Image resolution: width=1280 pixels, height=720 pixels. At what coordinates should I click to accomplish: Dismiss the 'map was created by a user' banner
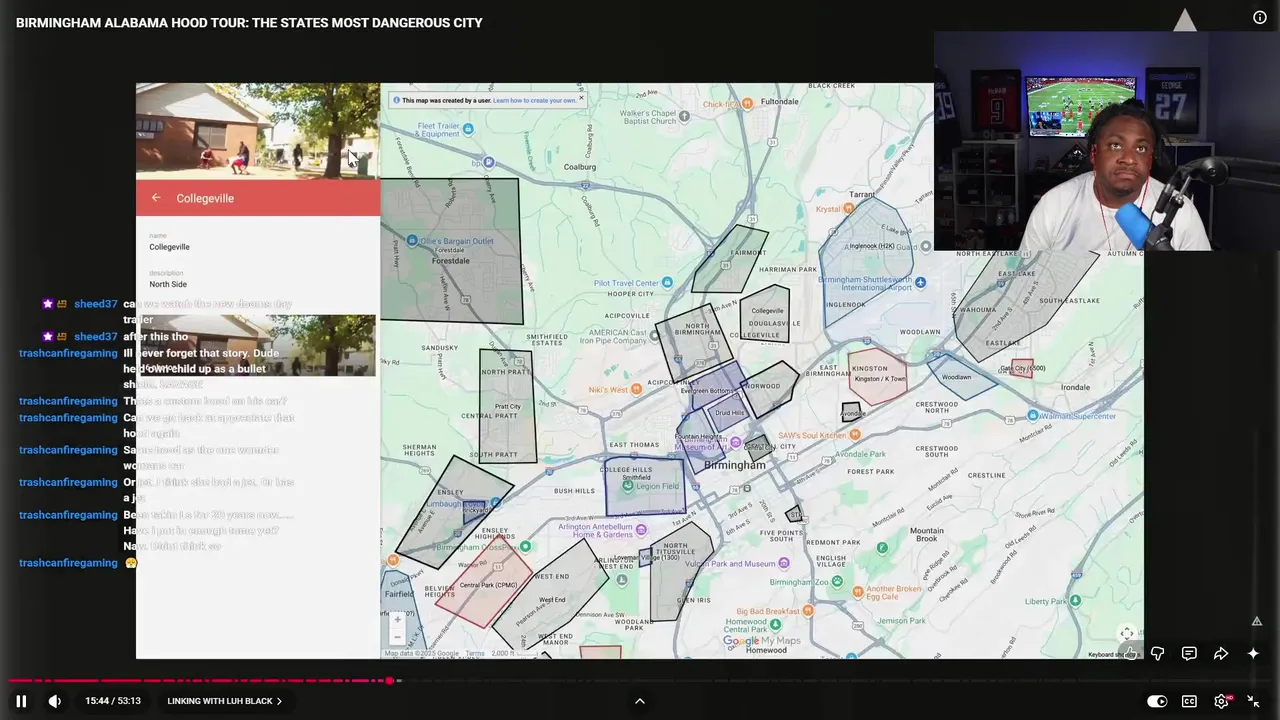point(581,98)
